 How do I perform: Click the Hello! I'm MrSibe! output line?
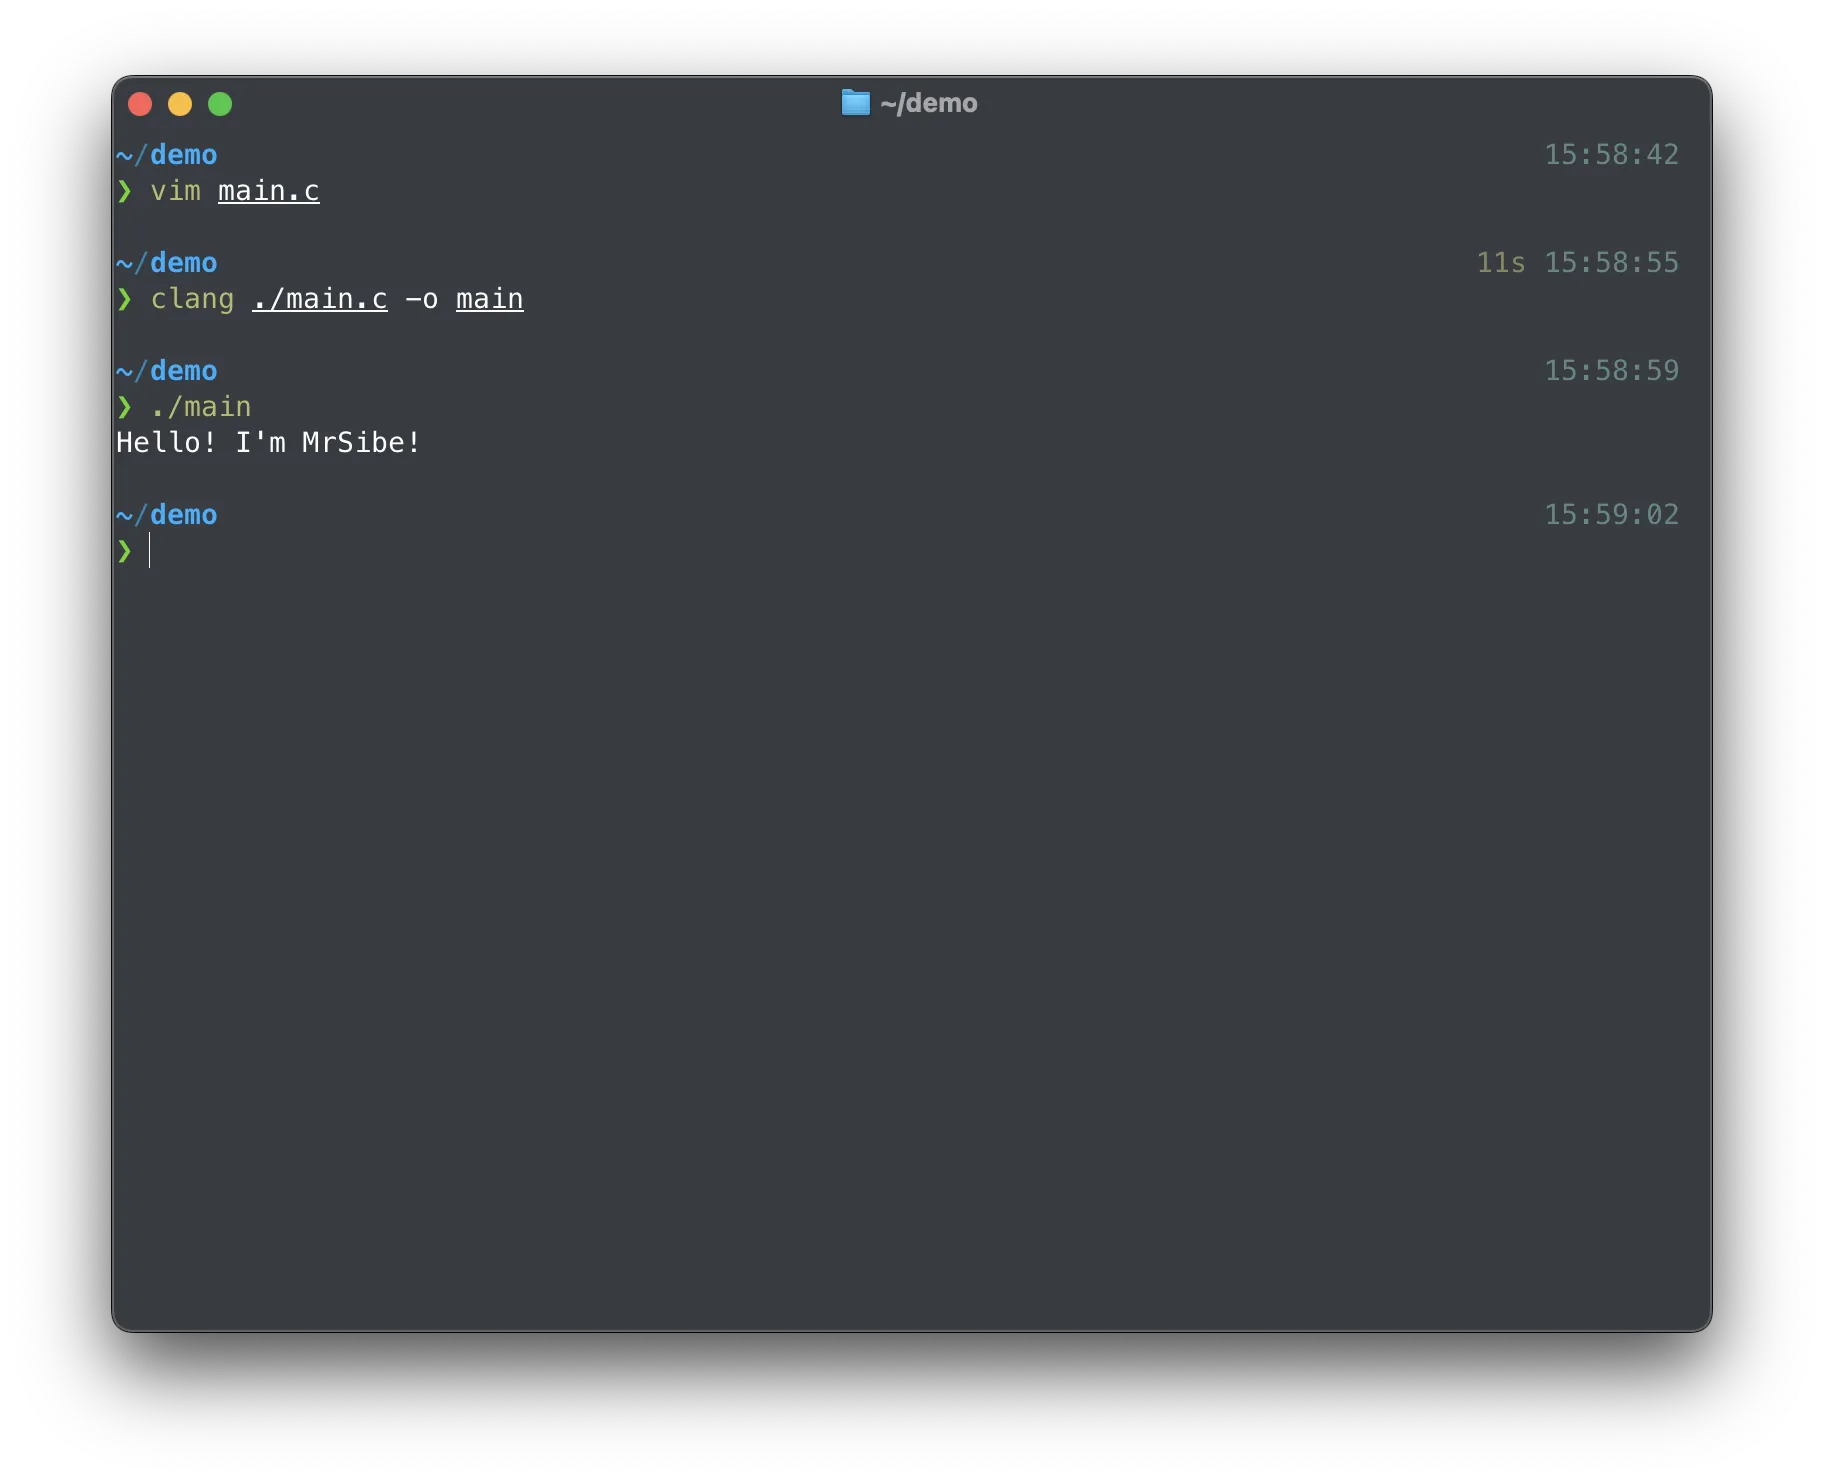coord(268,443)
